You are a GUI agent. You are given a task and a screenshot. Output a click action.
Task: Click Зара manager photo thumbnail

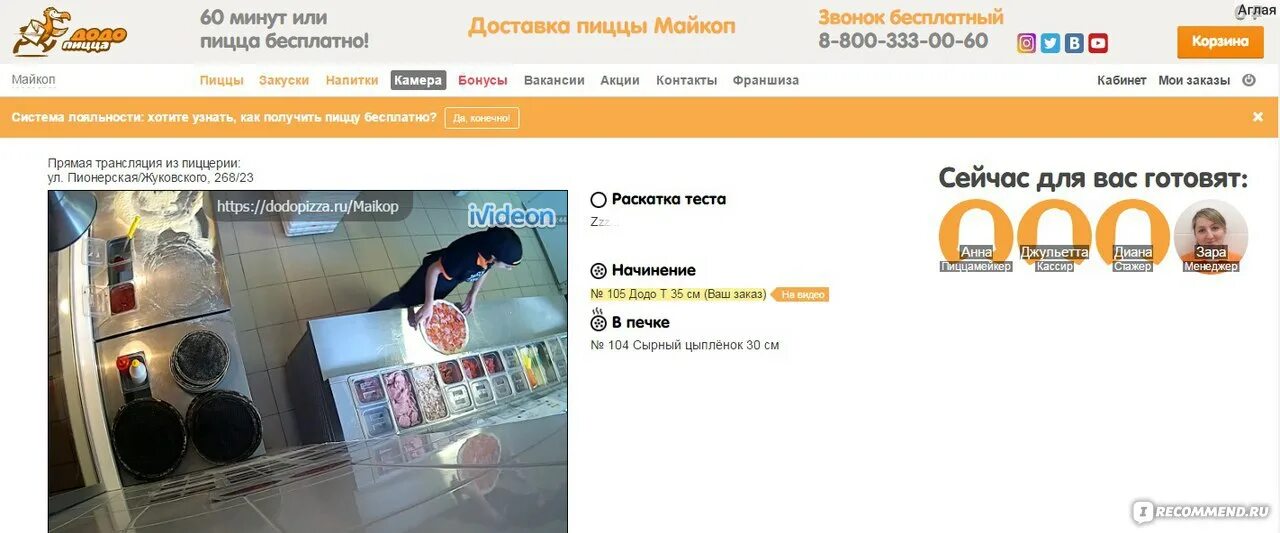1211,236
